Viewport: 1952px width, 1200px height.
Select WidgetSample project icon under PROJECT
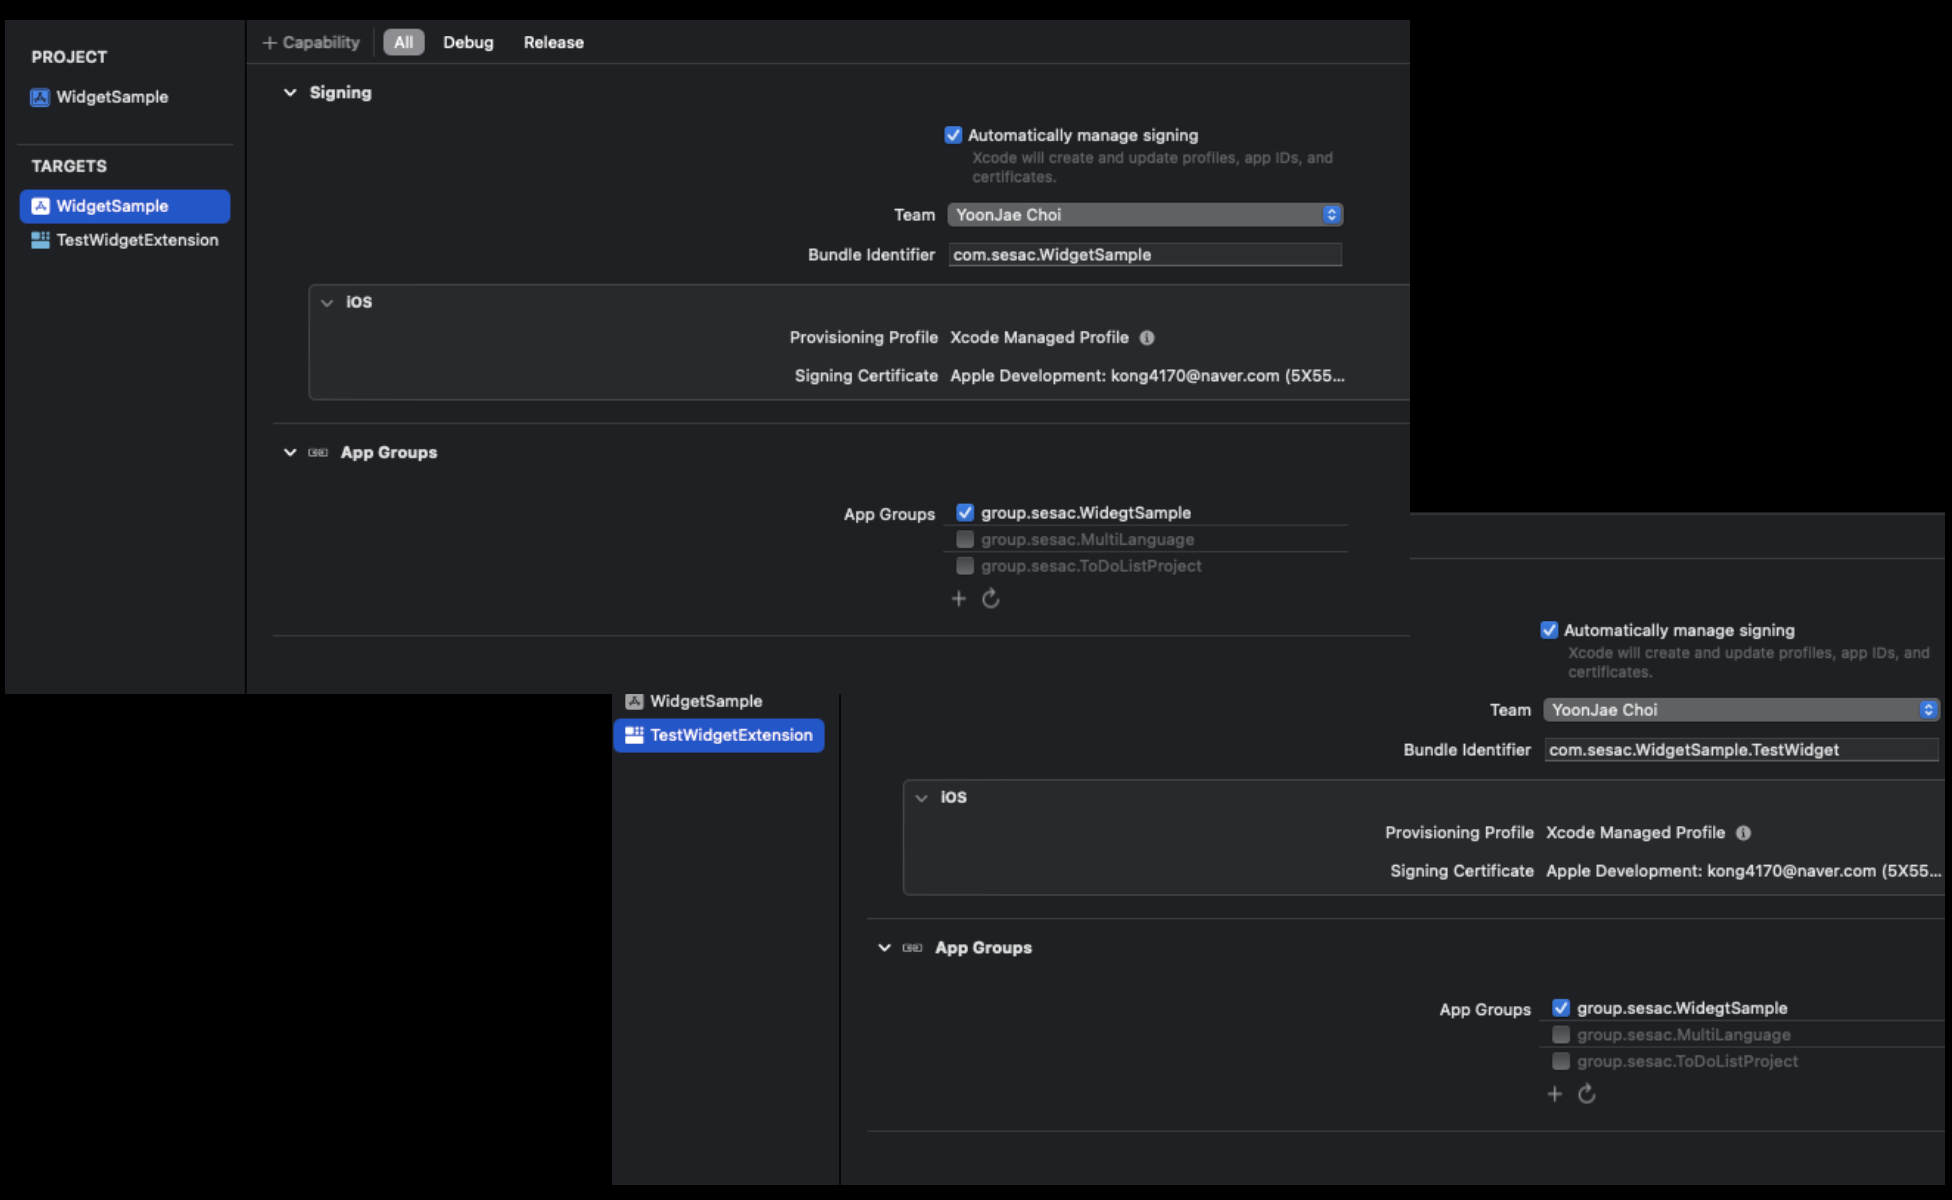point(40,97)
